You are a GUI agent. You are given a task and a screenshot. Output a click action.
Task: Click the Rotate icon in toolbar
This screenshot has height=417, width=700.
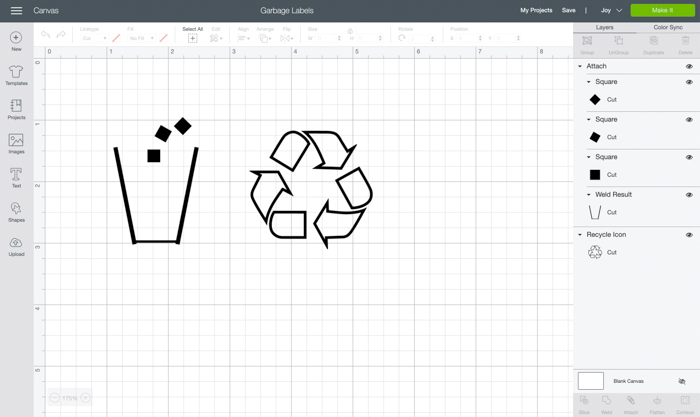pyautogui.click(x=402, y=38)
